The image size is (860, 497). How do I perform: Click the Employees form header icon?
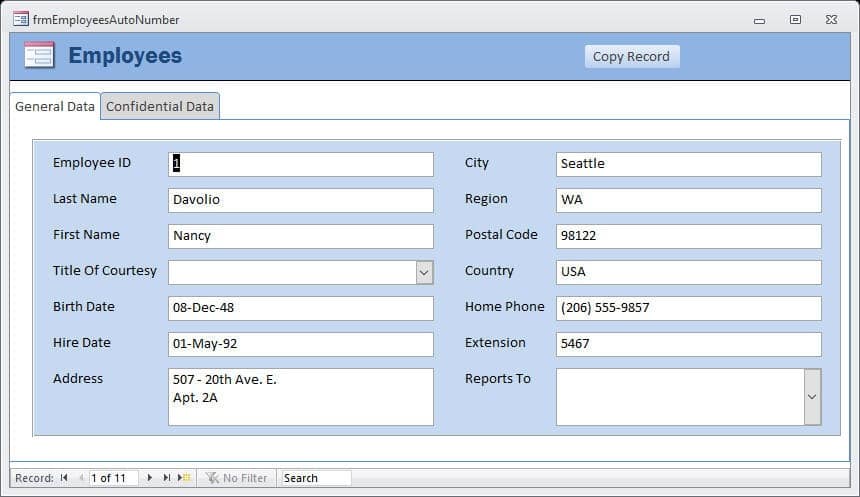pyautogui.click(x=39, y=55)
